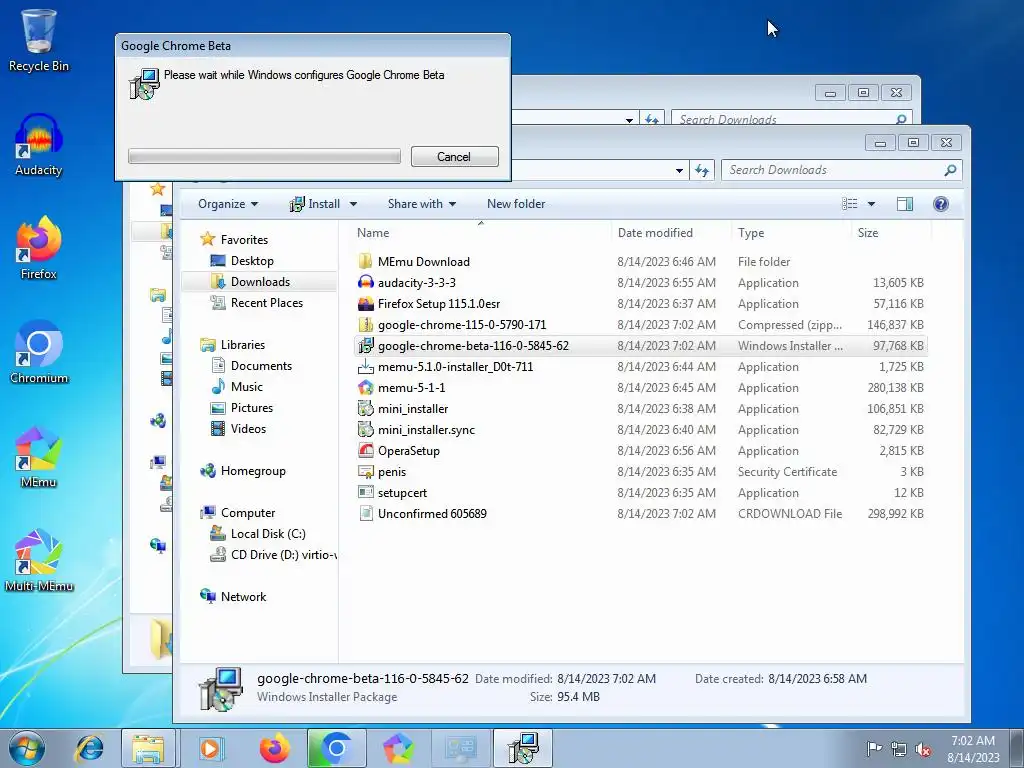Refresh the Downloads folder in front window
Image resolution: width=1024 pixels, height=768 pixels.
click(x=702, y=170)
